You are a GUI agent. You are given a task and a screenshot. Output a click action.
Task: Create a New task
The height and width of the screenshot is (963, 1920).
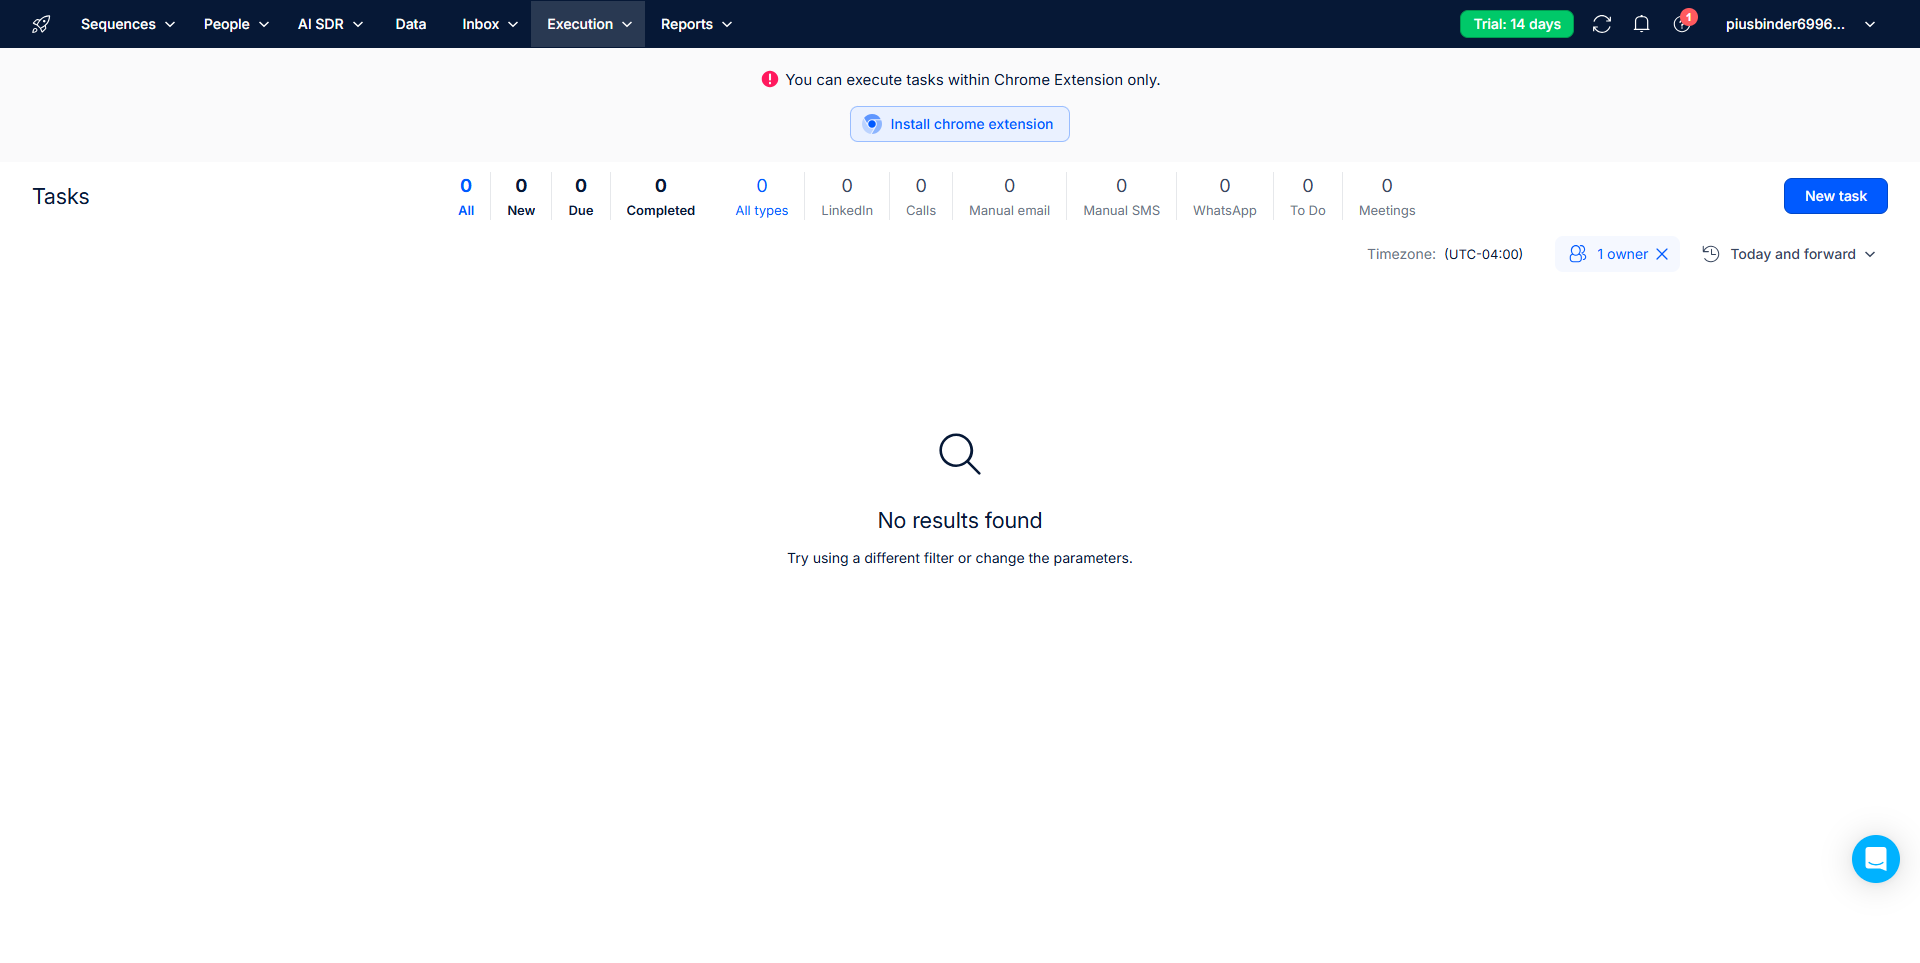tap(1835, 196)
